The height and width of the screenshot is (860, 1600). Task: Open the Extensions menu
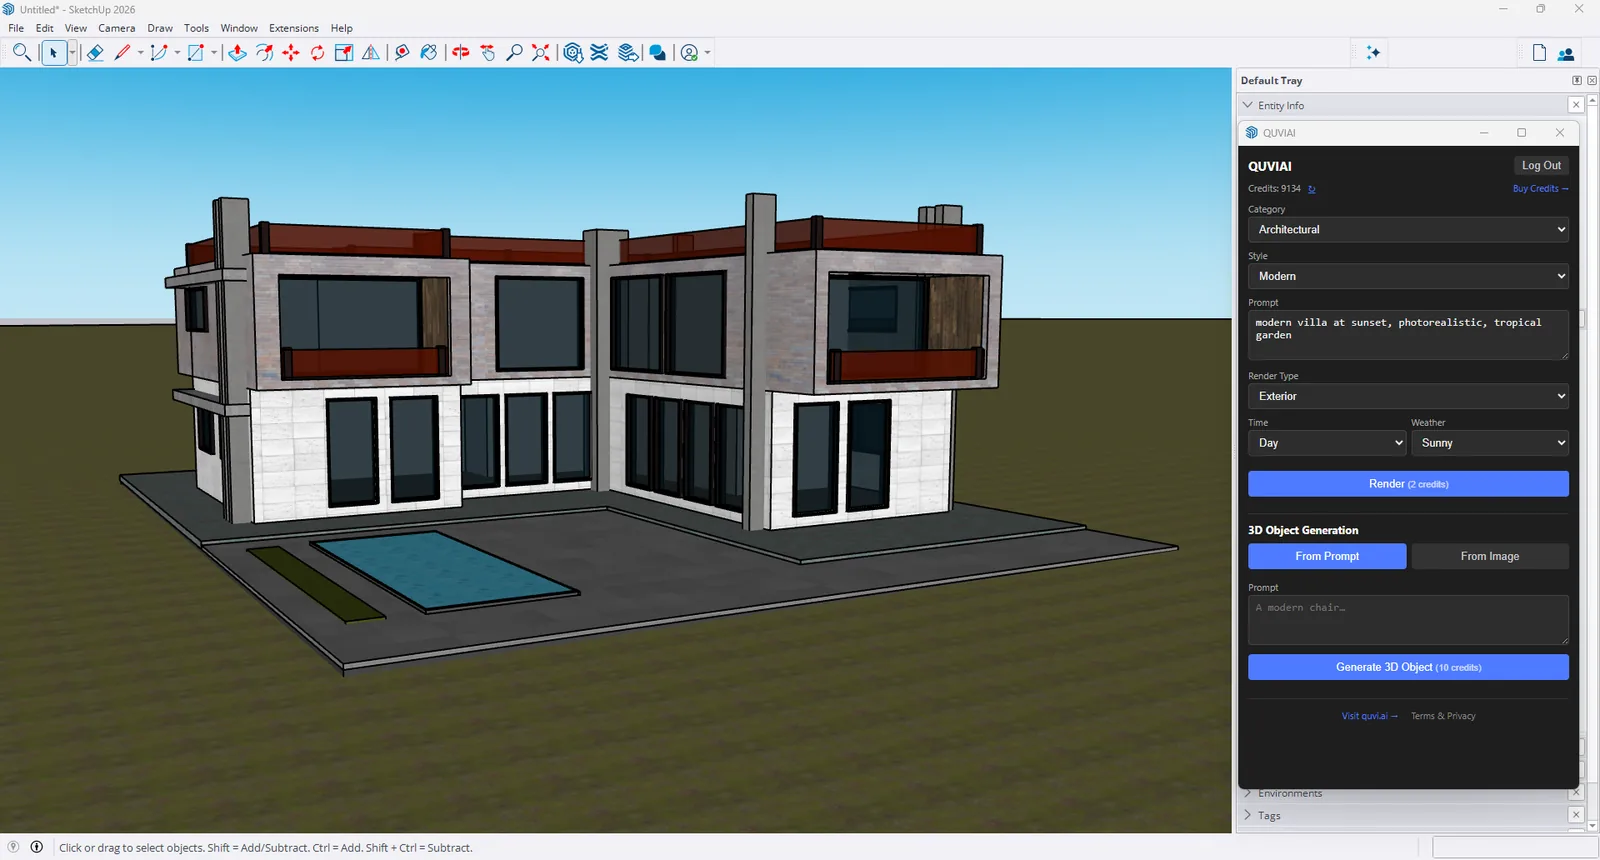294,28
